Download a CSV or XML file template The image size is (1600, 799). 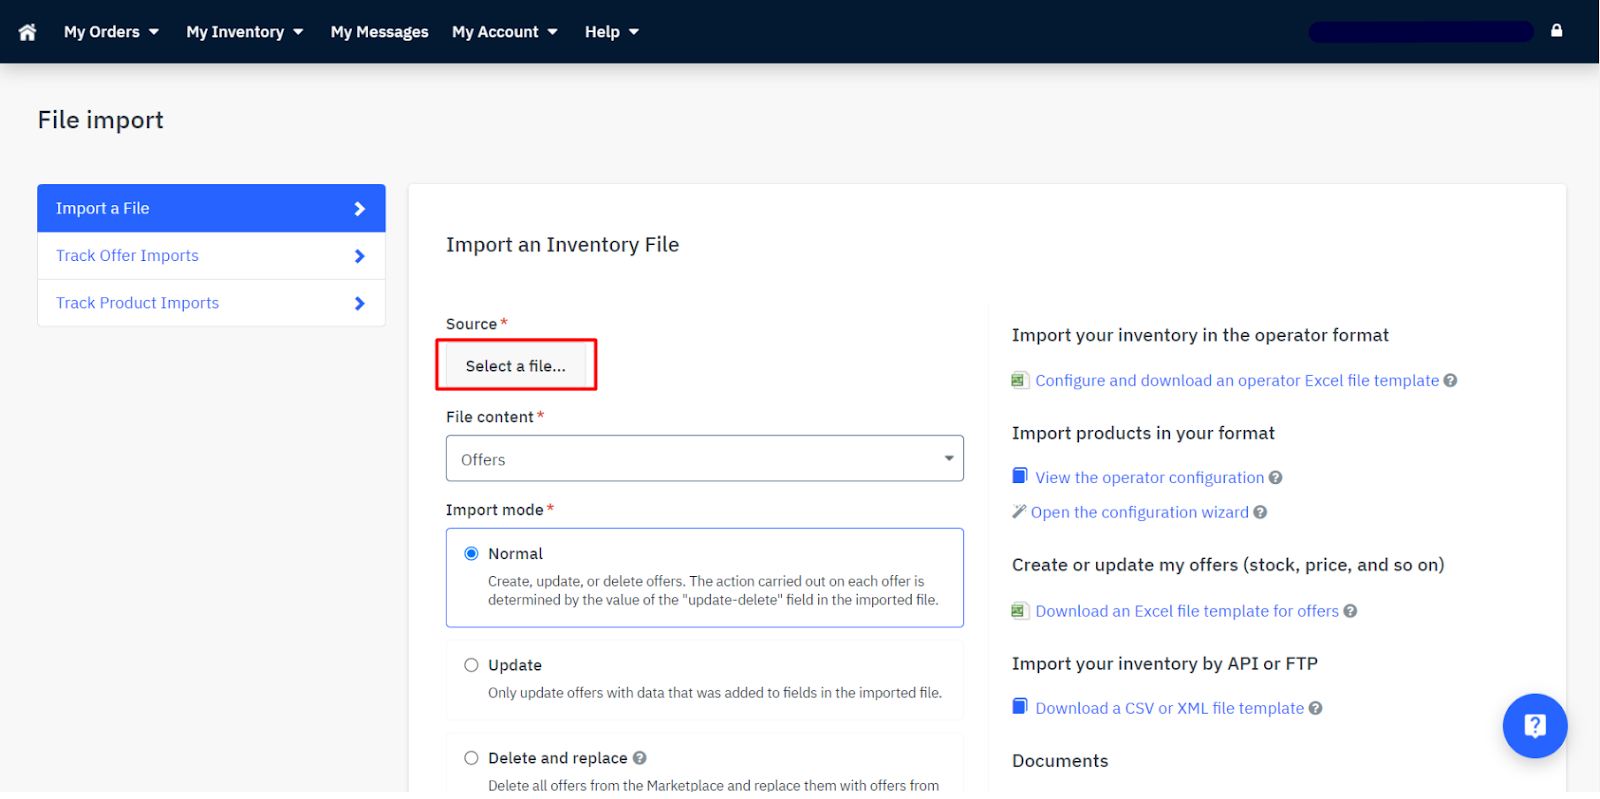(1170, 708)
